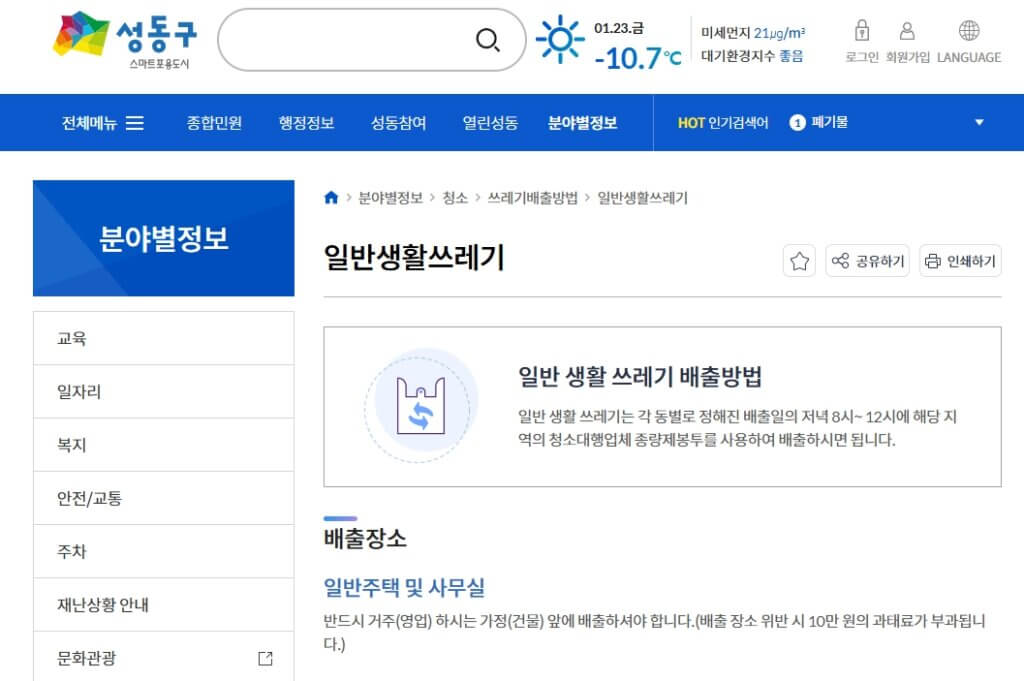The image size is (1024, 681).
Task: Open the 성동참여 navigation menu
Action: pos(397,121)
